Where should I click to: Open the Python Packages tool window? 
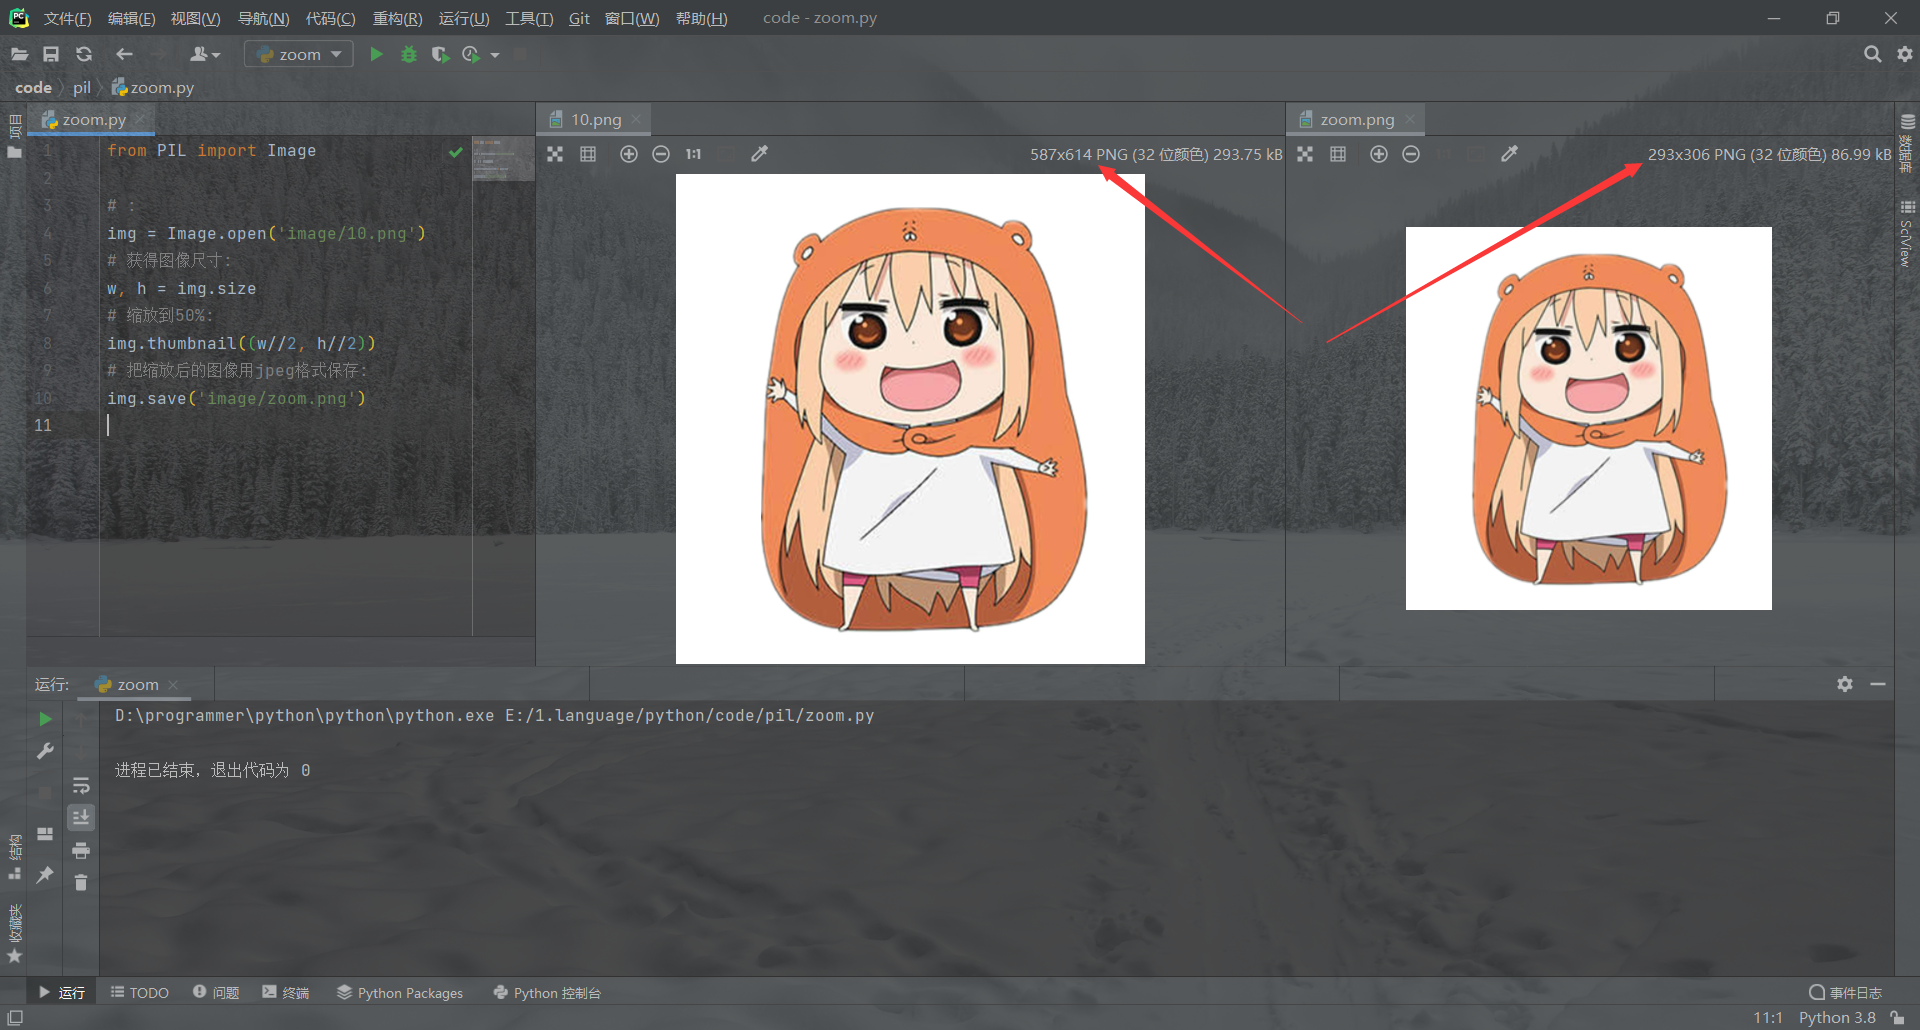pyautogui.click(x=400, y=993)
